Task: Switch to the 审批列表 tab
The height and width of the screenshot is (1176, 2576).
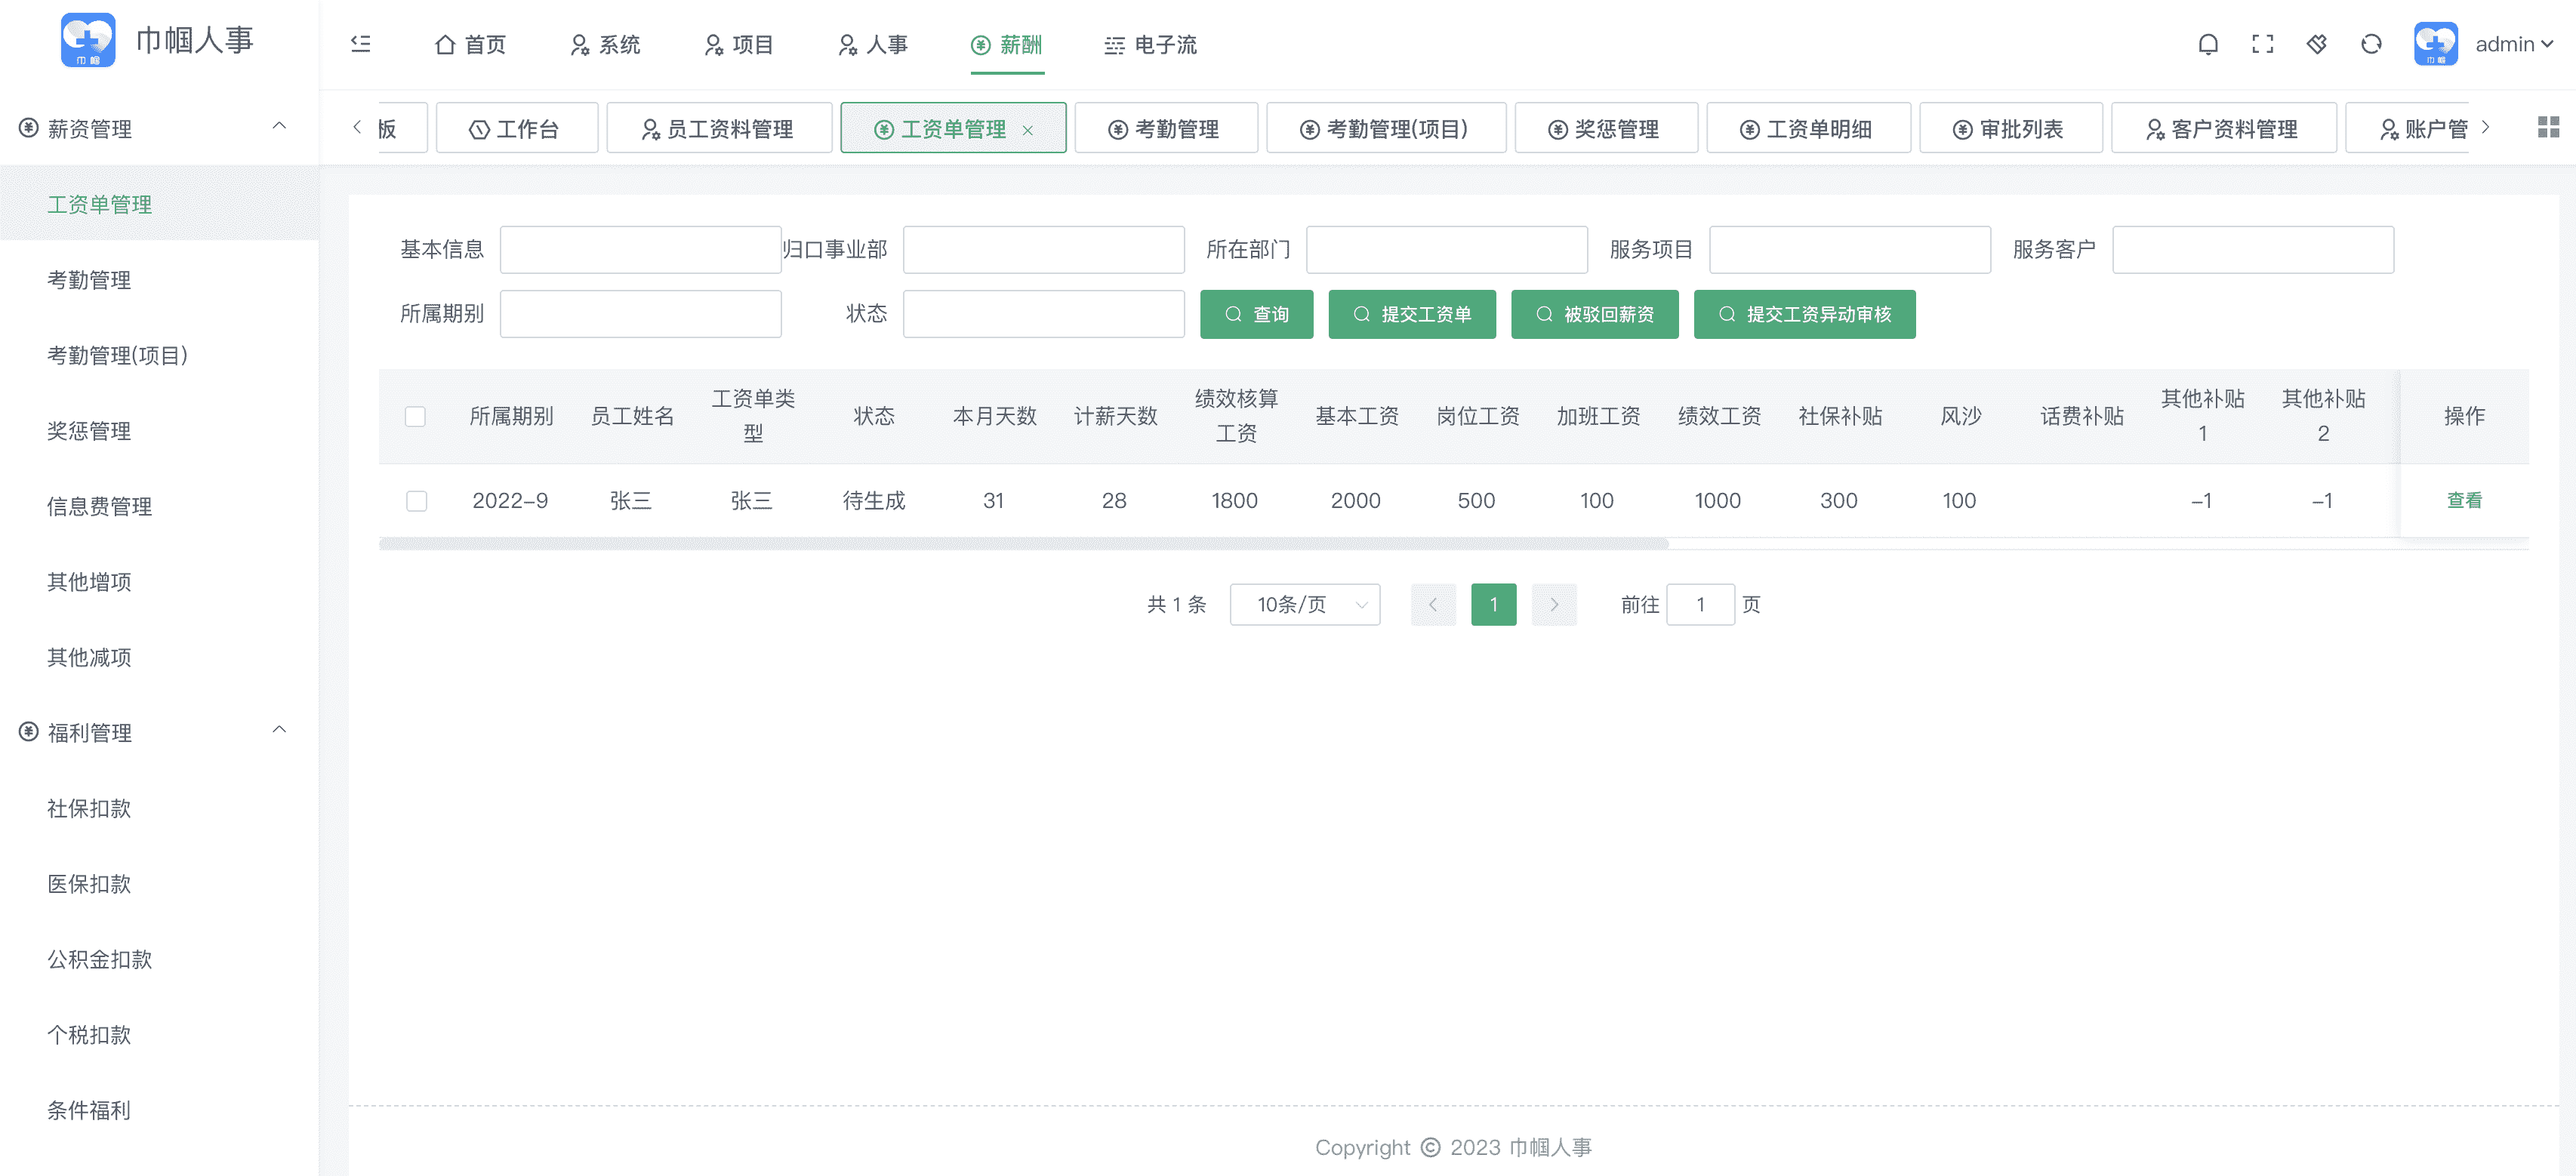Action: pos(2011,128)
